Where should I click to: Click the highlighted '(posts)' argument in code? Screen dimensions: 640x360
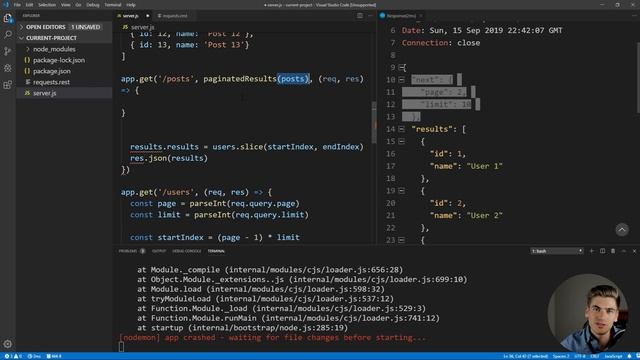pos(293,79)
